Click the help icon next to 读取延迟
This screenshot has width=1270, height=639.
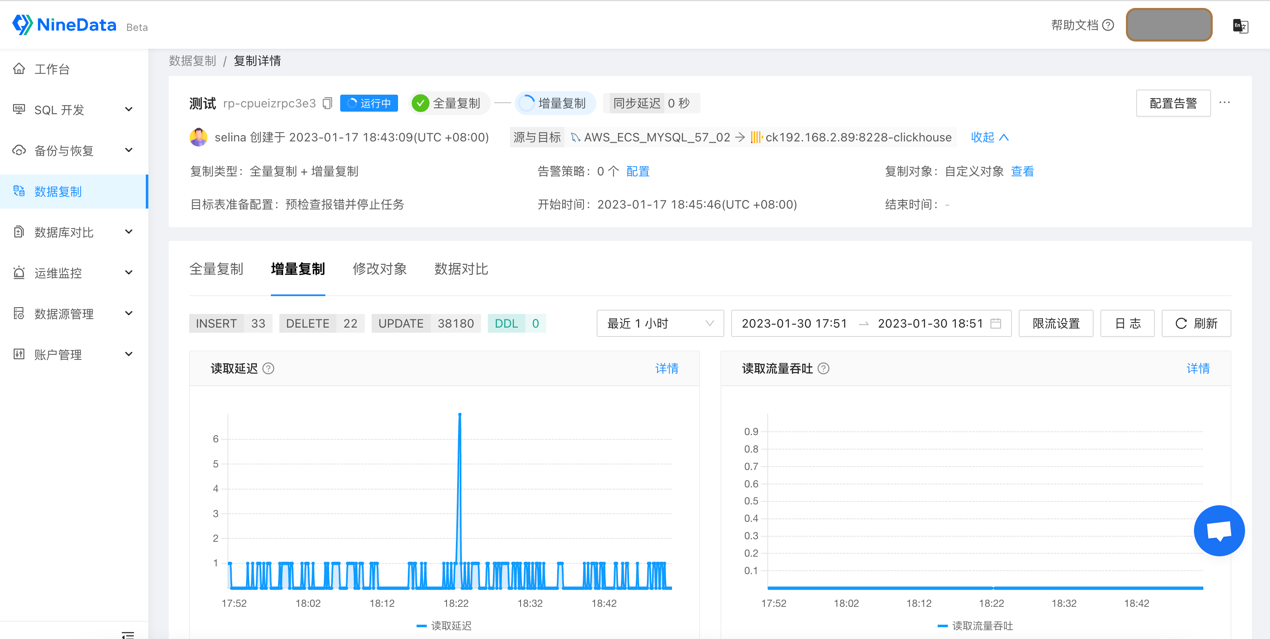[x=268, y=369]
